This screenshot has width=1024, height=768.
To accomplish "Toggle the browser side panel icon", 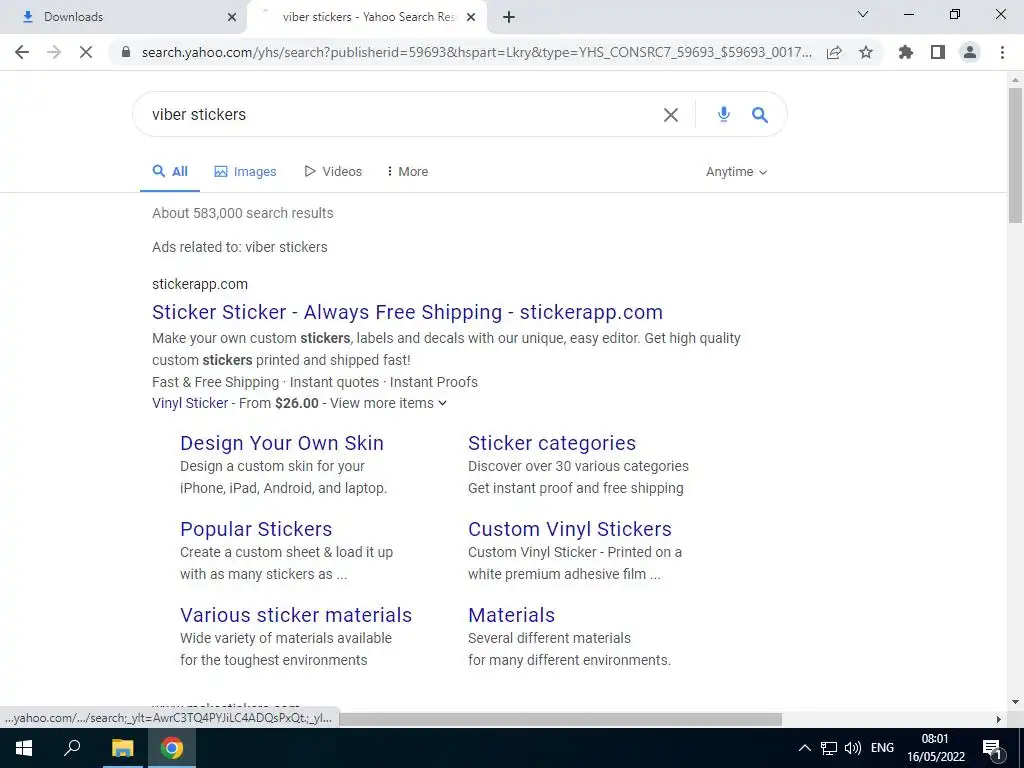I will tap(938, 52).
